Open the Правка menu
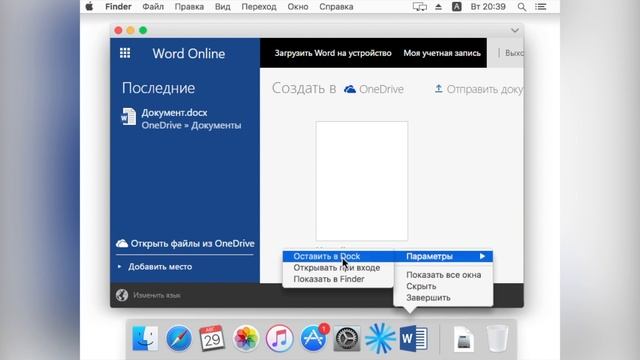 tap(189, 7)
